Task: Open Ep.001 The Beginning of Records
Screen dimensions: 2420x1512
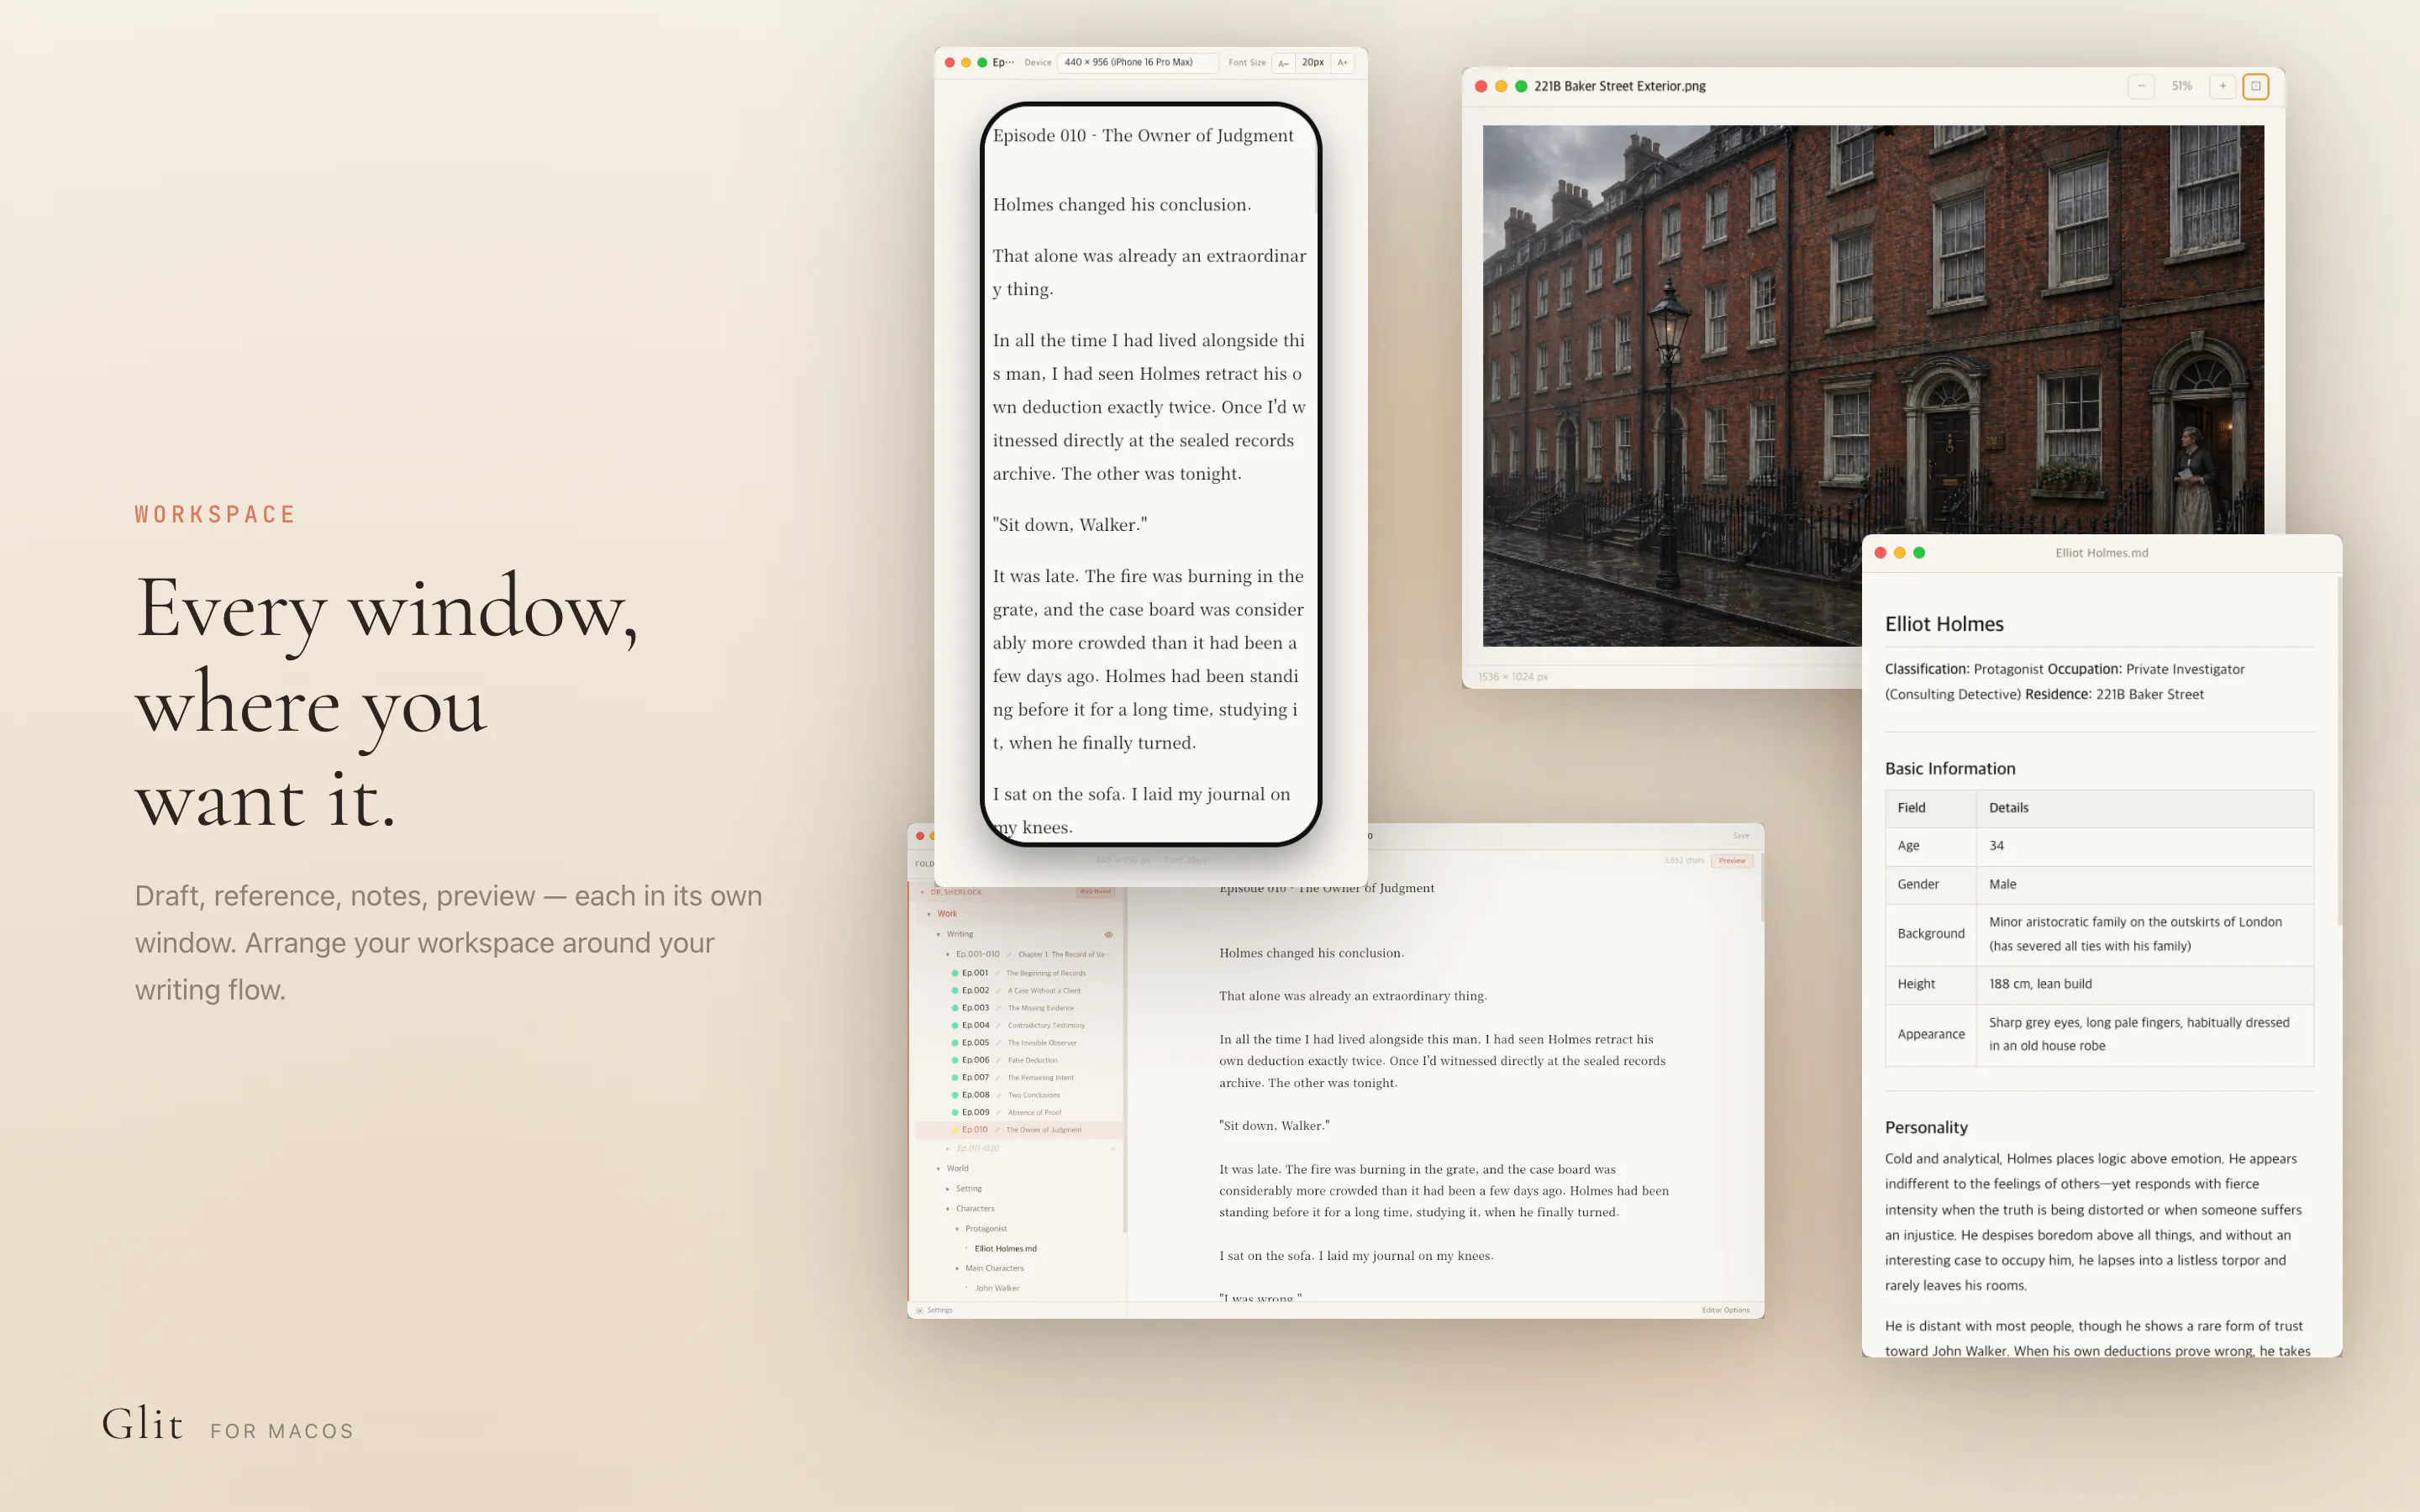Action: click(x=1019, y=973)
